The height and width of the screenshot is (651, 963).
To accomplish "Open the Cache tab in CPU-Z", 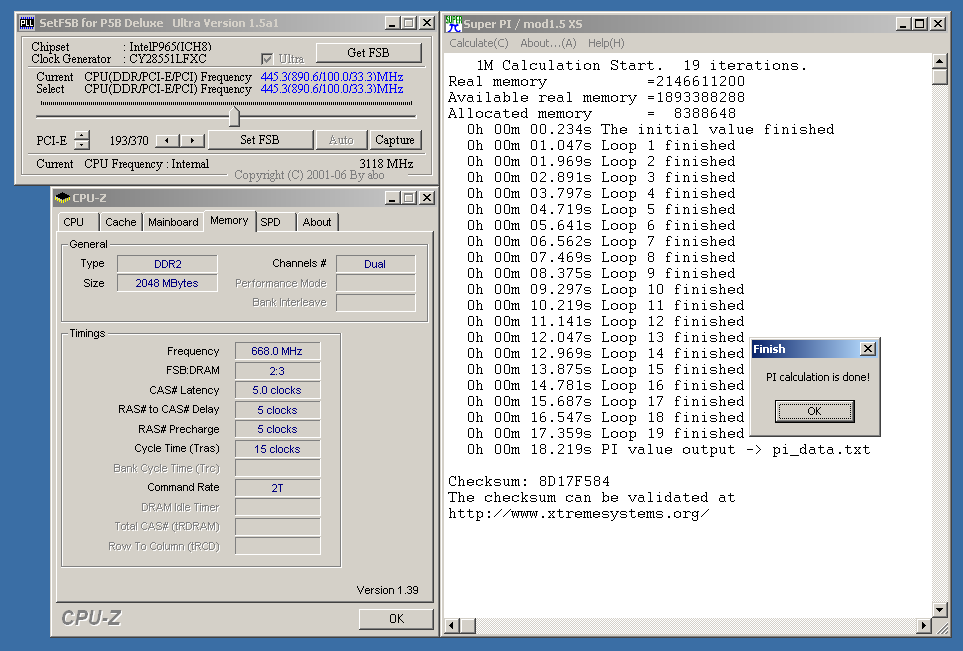I will pos(121,222).
